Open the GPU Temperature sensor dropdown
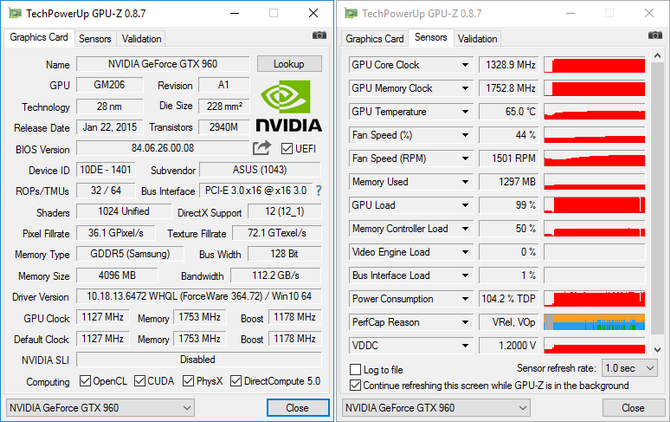670x422 pixels. click(x=465, y=112)
